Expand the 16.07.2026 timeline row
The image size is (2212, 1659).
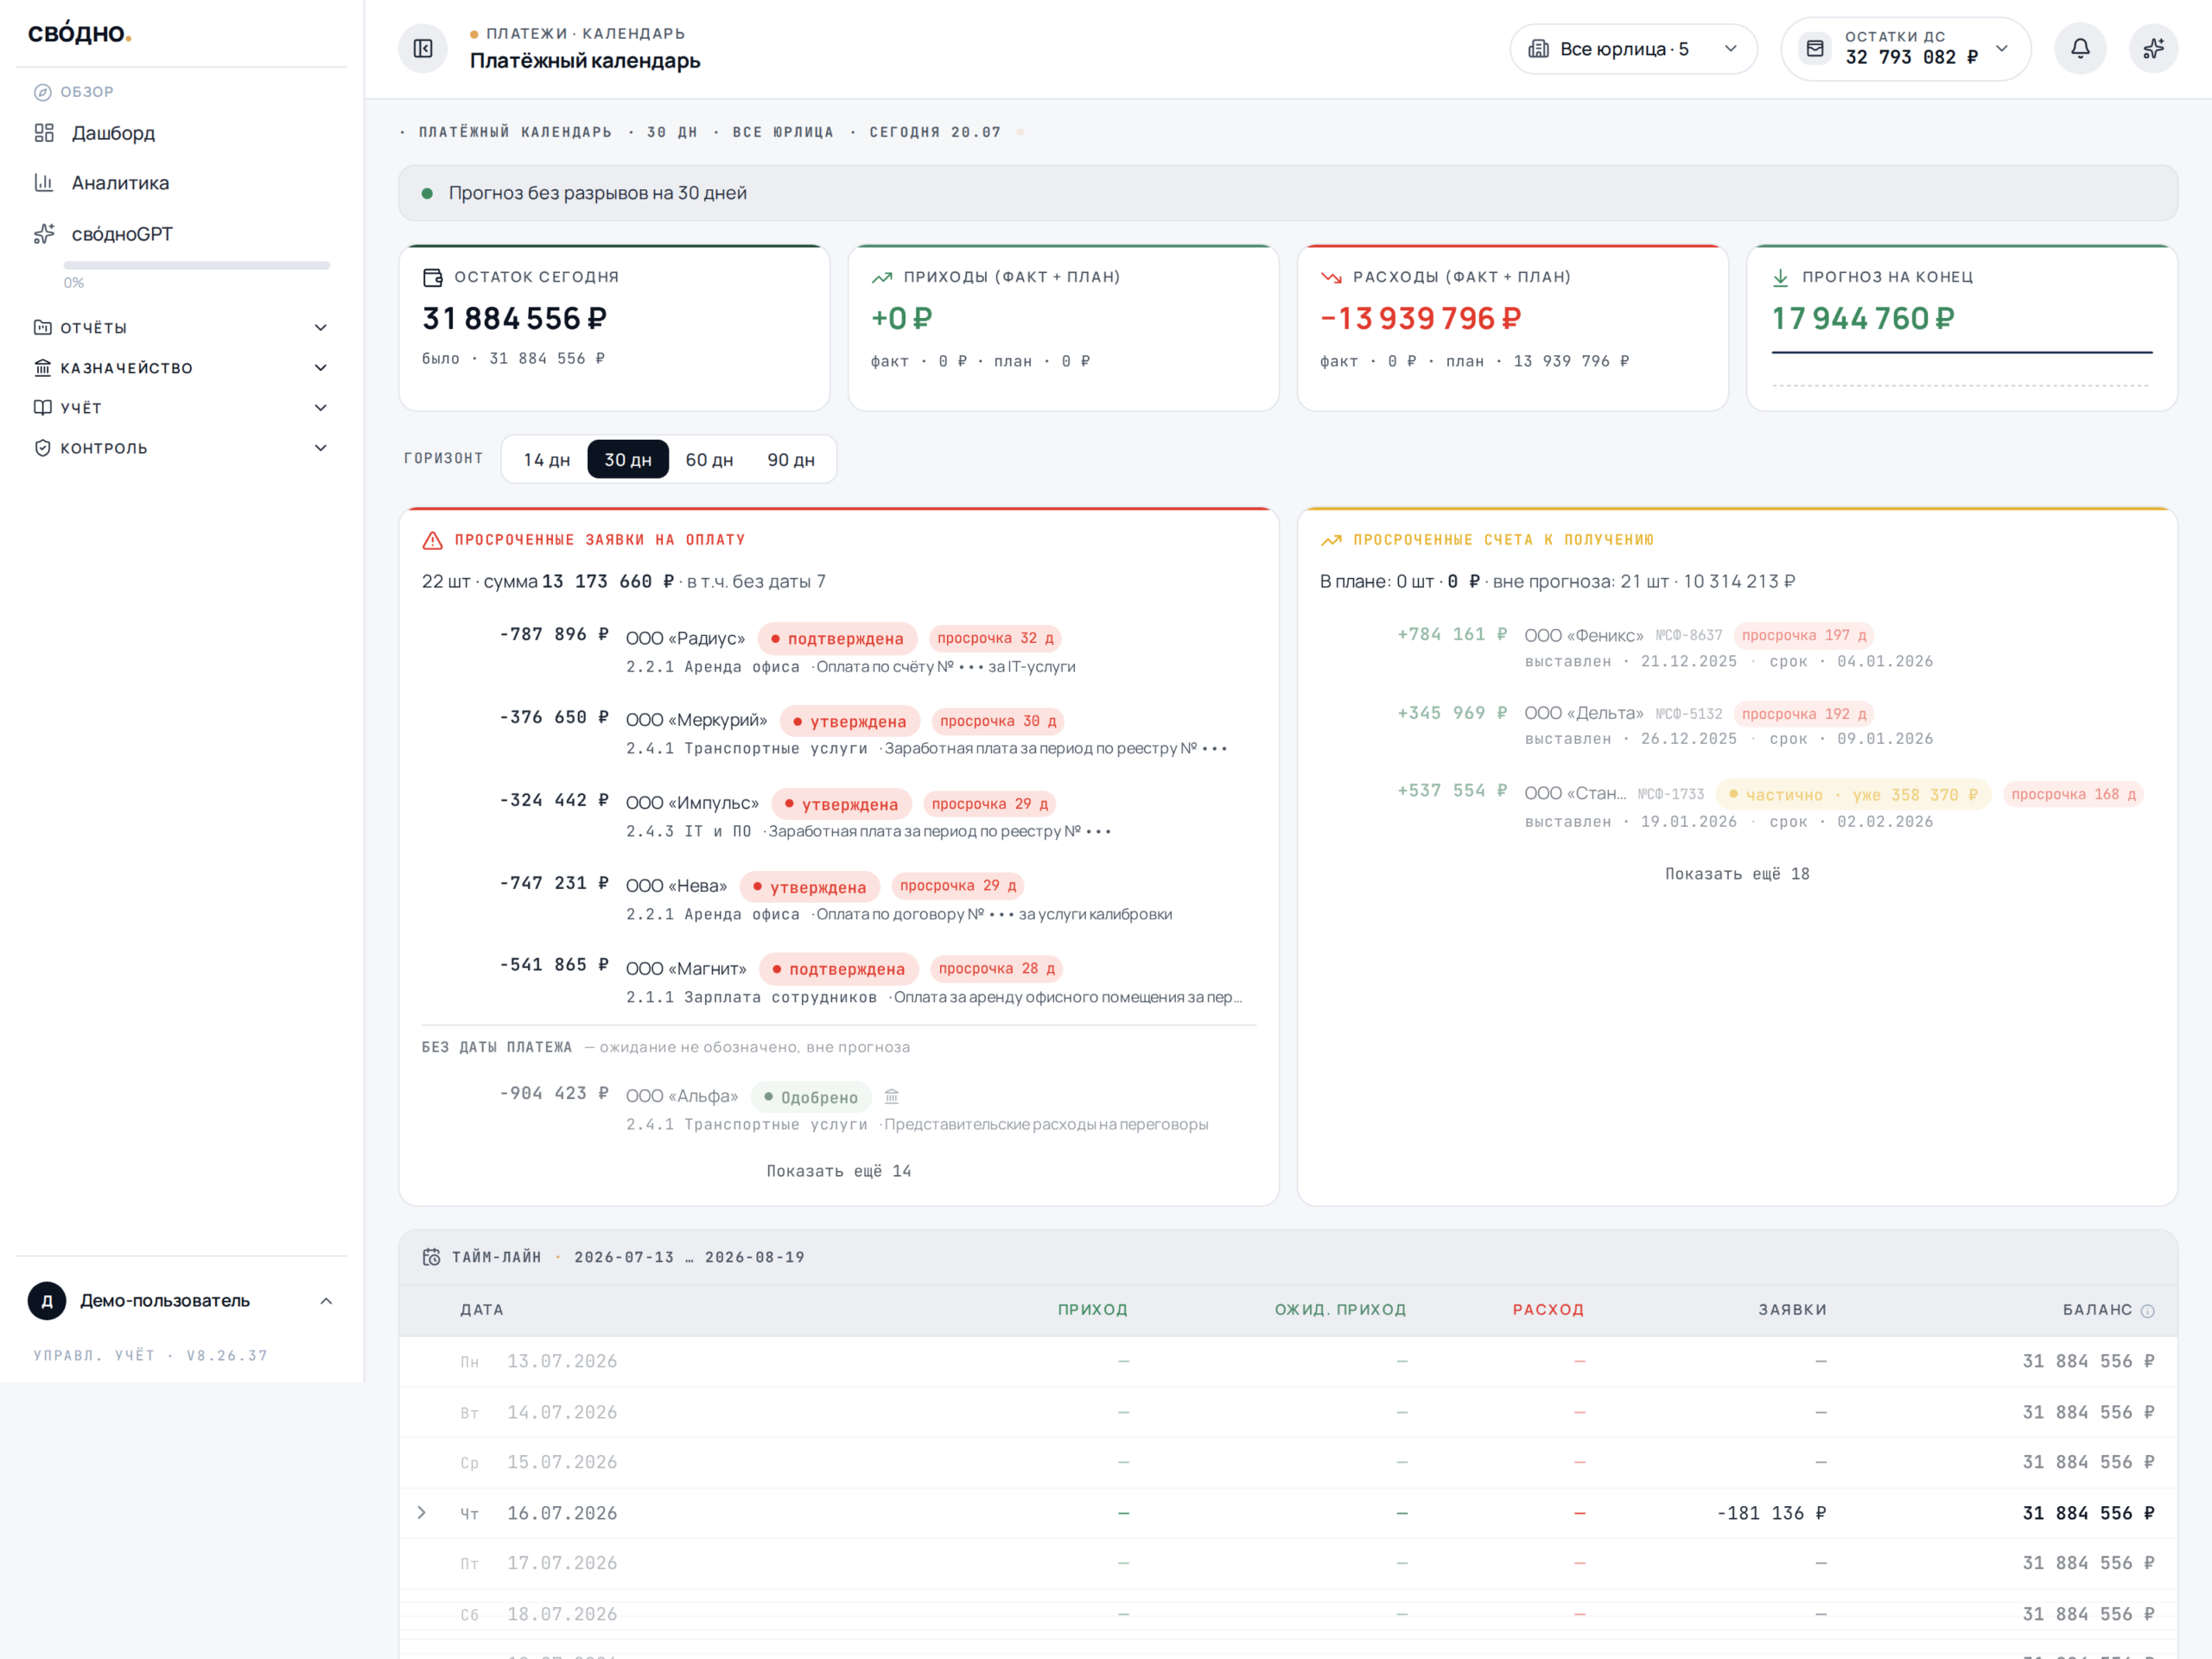[422, 1513]
